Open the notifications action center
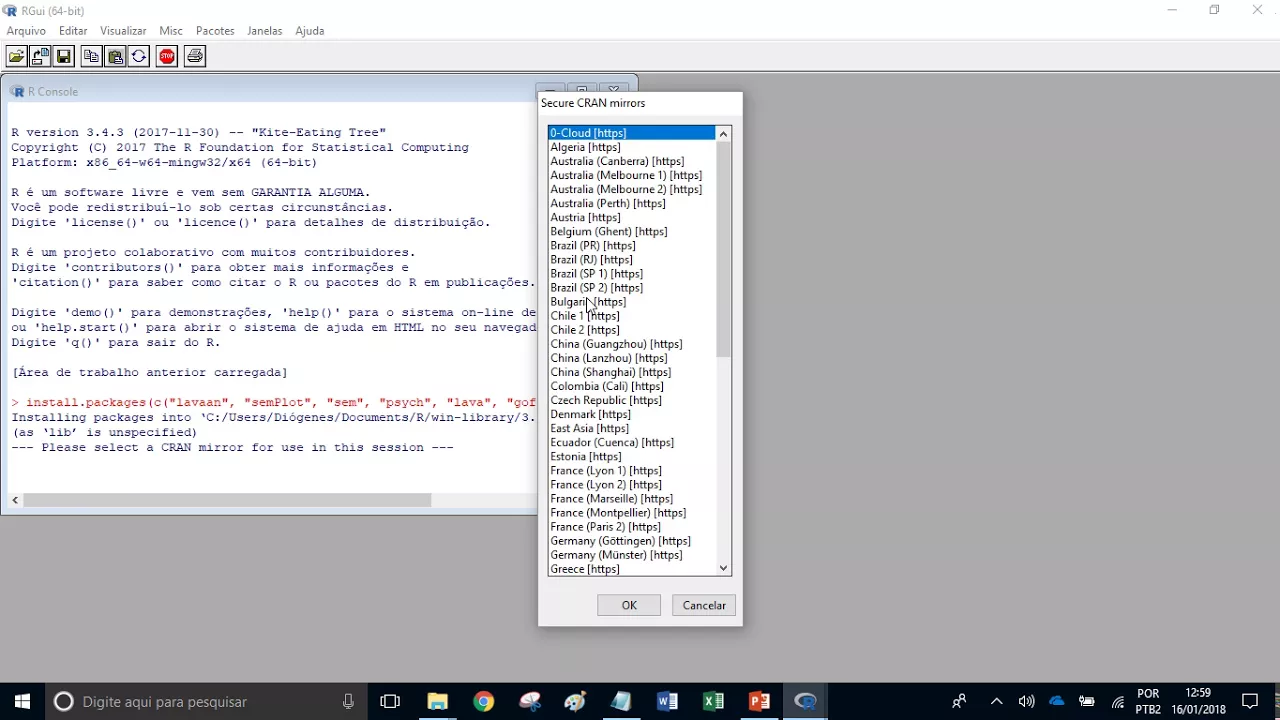 (x=1250, y=701)
